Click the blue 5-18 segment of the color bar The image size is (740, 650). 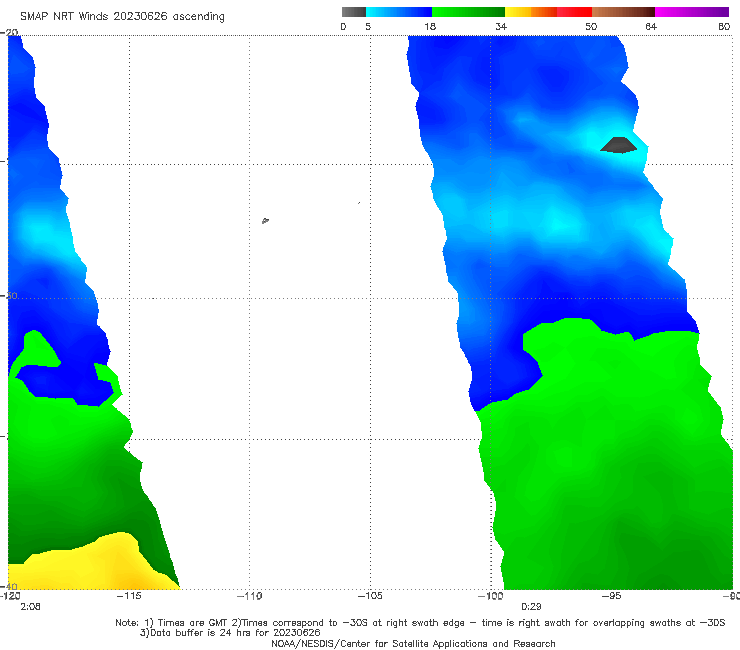click(x=399, y=12)
